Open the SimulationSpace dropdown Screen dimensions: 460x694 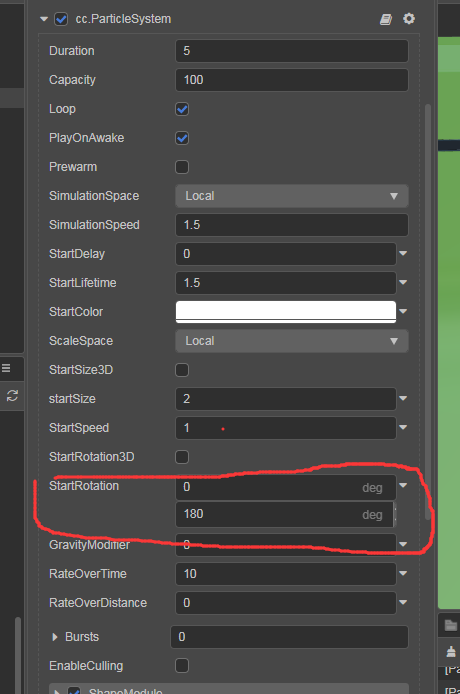tap(292, 196)
